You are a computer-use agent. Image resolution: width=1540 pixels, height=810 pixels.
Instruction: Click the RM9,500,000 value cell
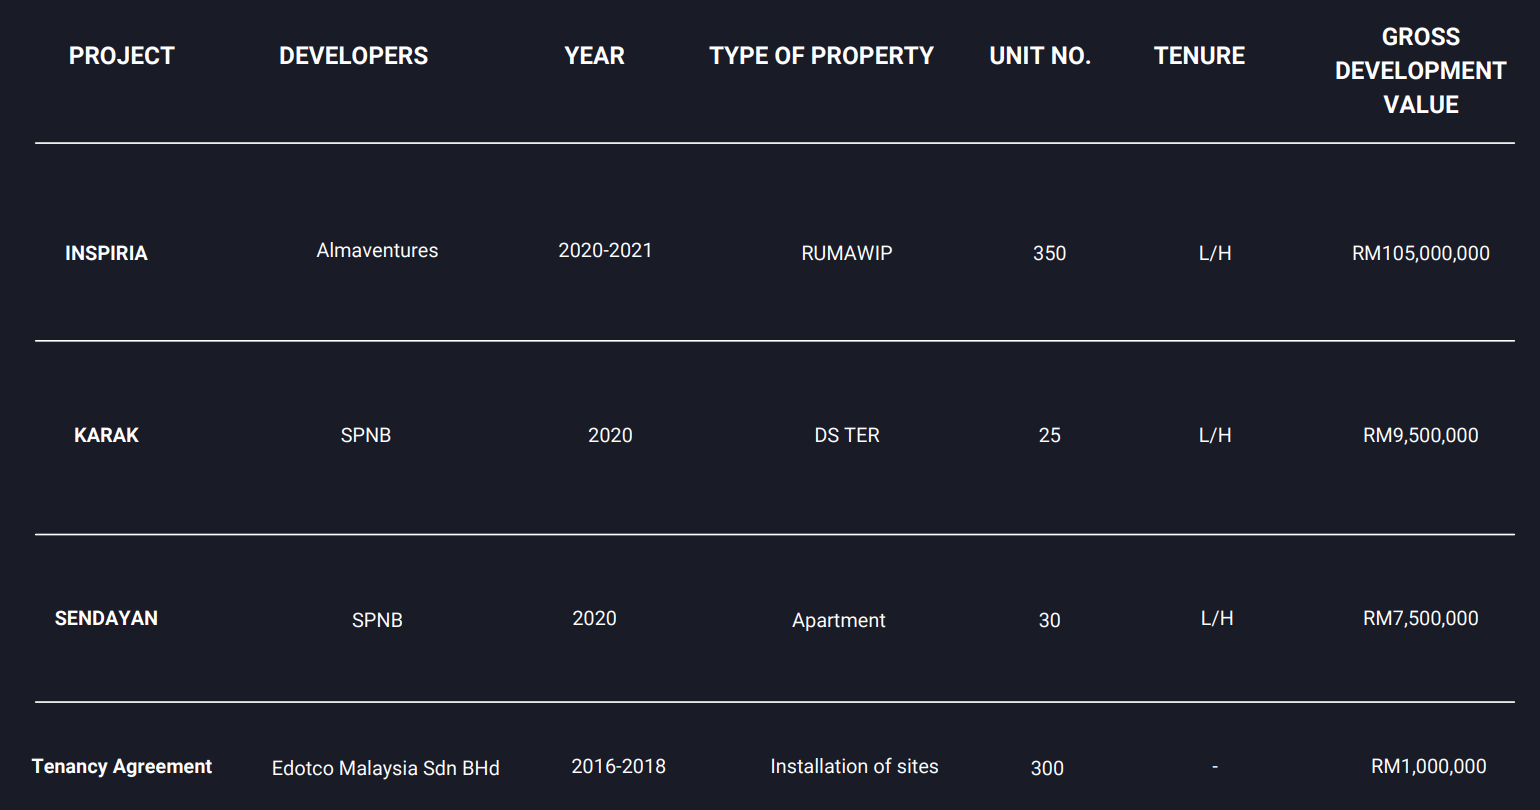[x=1420, y=435]
